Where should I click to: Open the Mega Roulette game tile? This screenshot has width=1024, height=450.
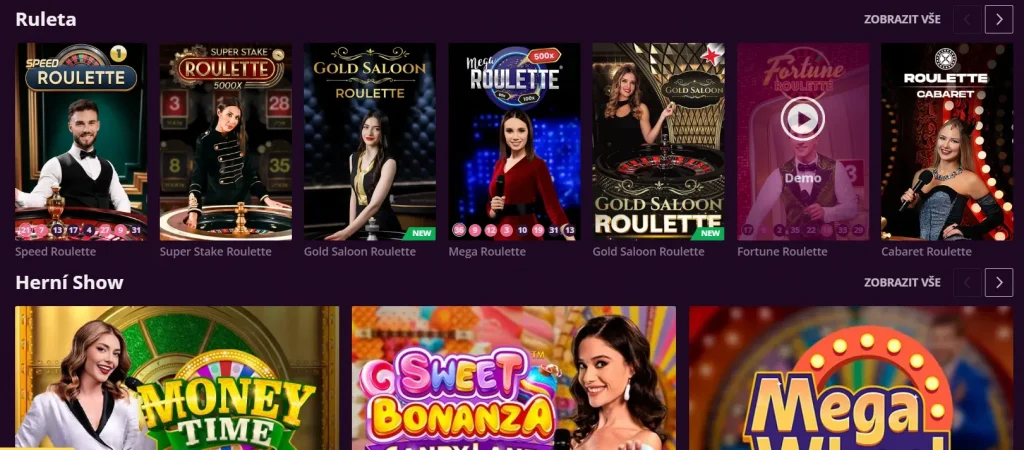(x=514, y=142)
